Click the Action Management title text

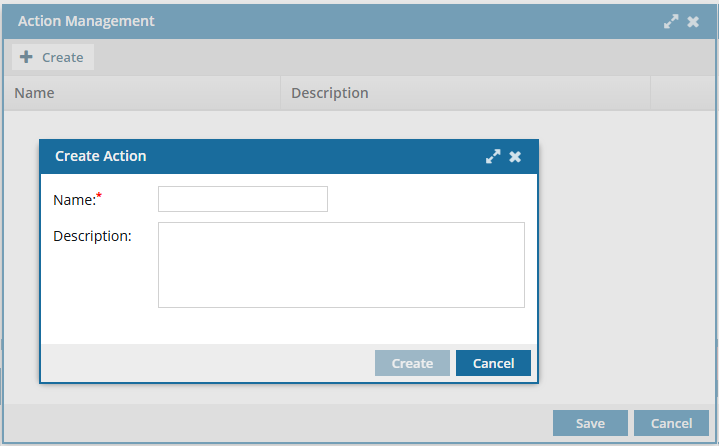[x=86, y=21]
